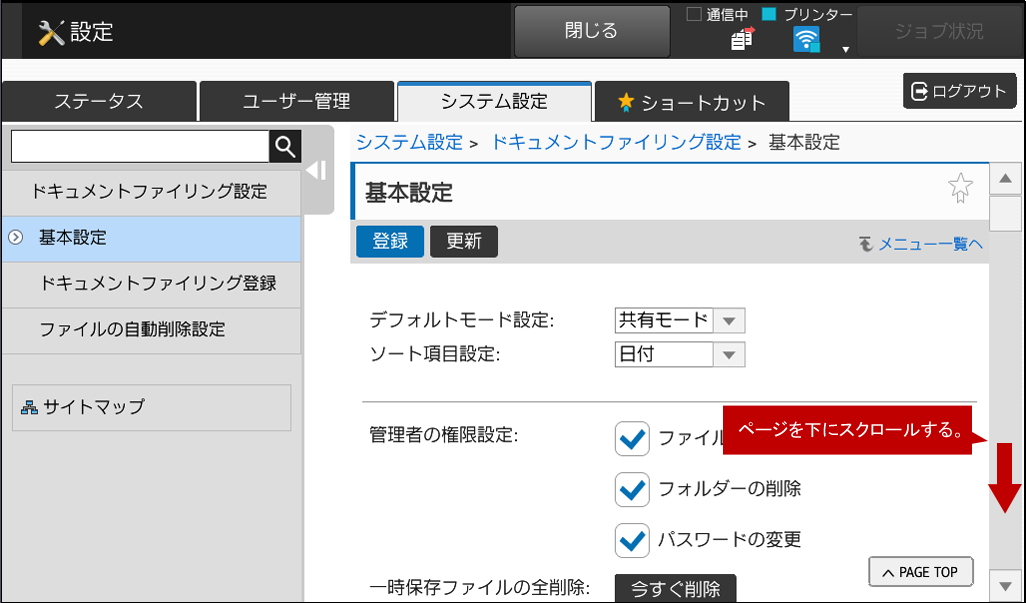Click the wireless network status icon
The image size is (1026, 603).
click(806, 39)
